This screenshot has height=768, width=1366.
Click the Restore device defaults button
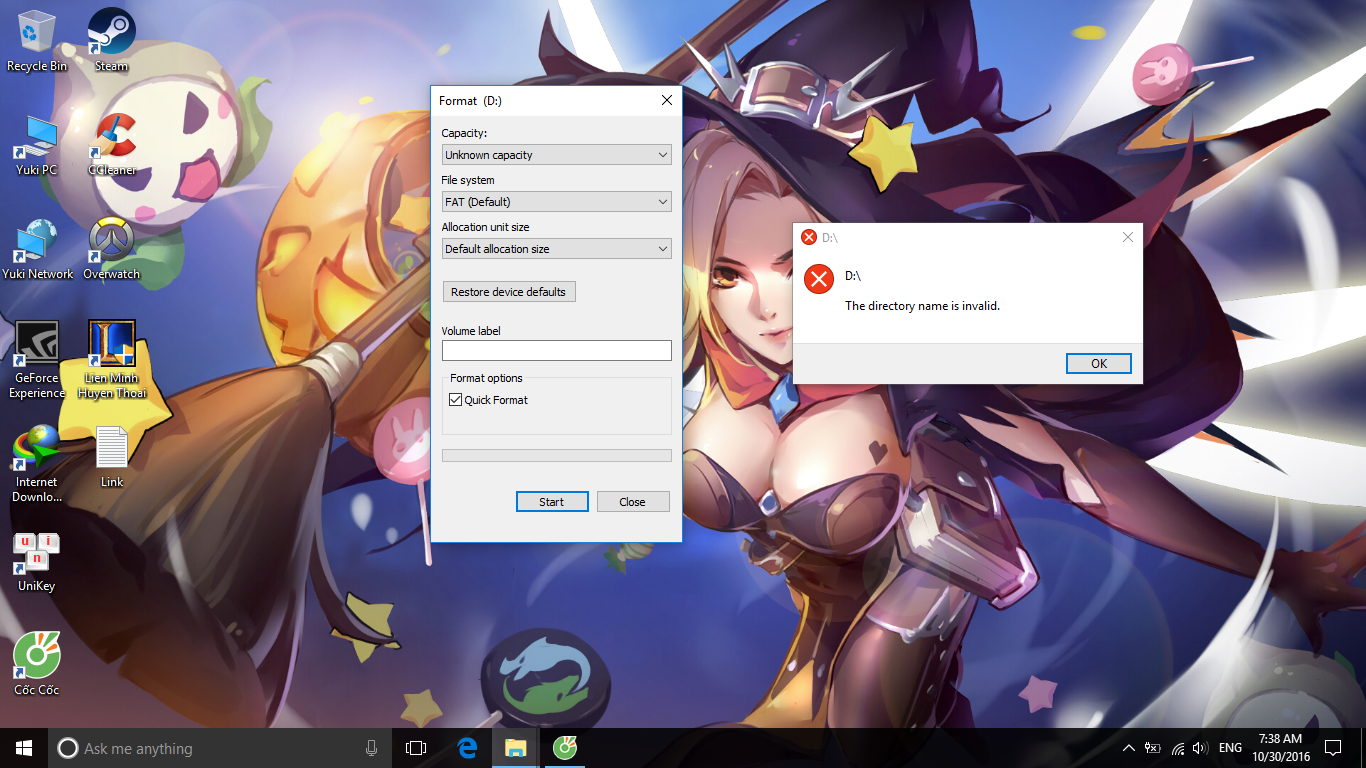coord(509,292)
